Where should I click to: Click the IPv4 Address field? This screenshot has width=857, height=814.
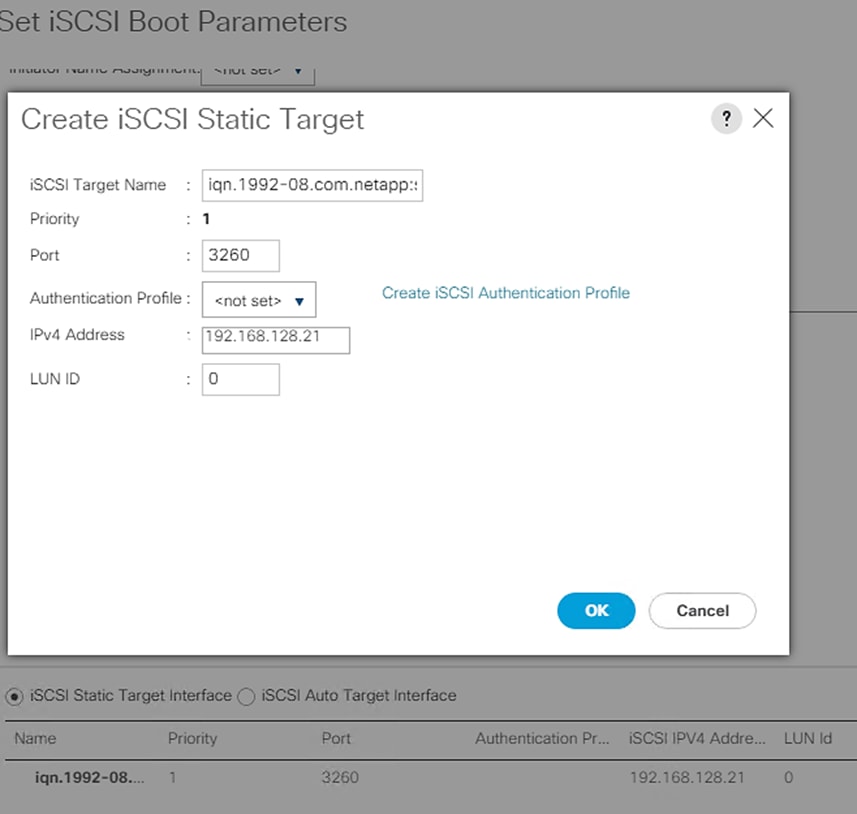[276, 338]
